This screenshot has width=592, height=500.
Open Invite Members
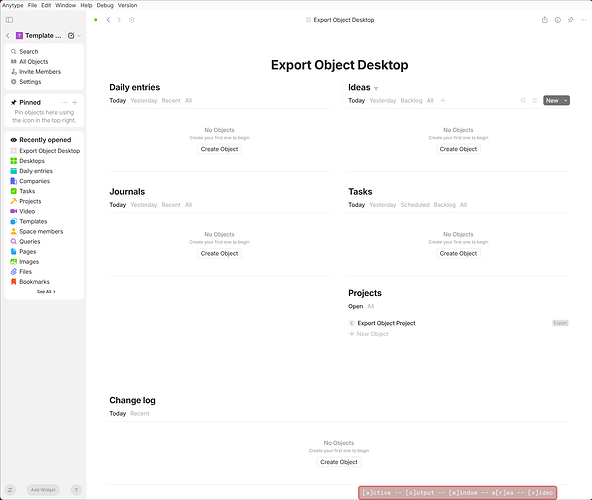pos(40,72)
